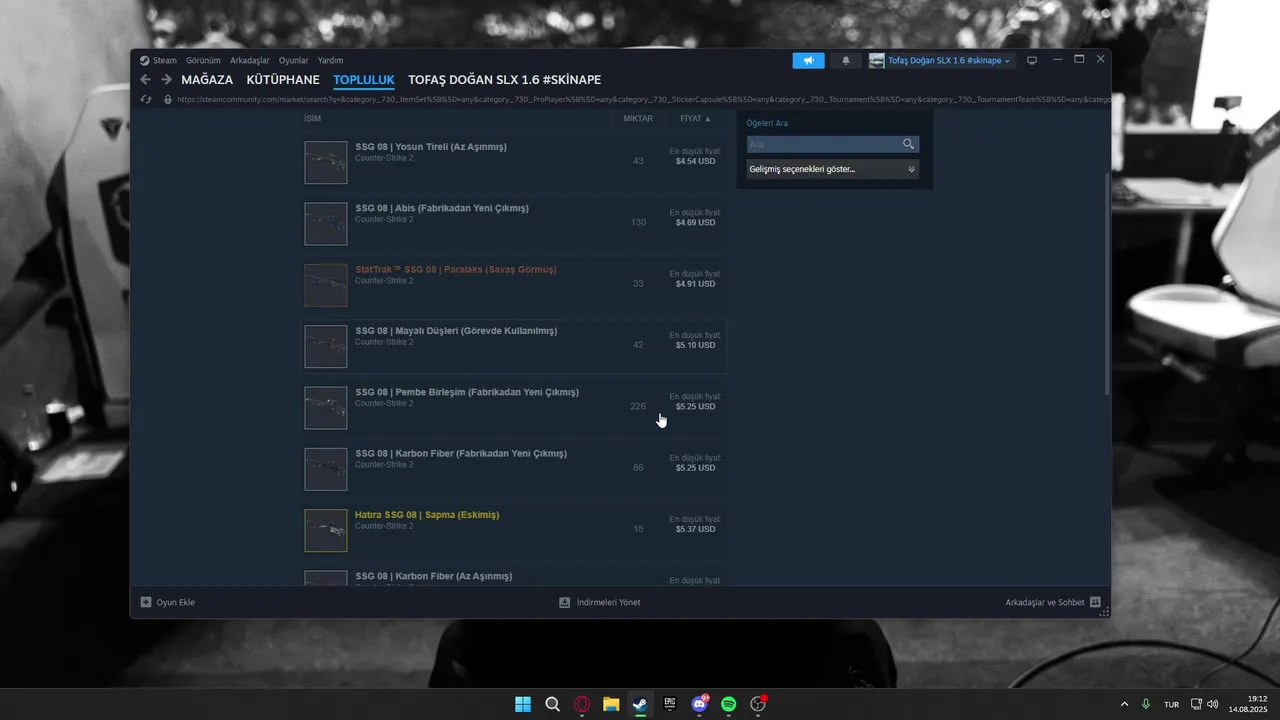Viewport: 1280px width, 720px height.
Task: Open the notifications bell
Action: tap(846, 60)
